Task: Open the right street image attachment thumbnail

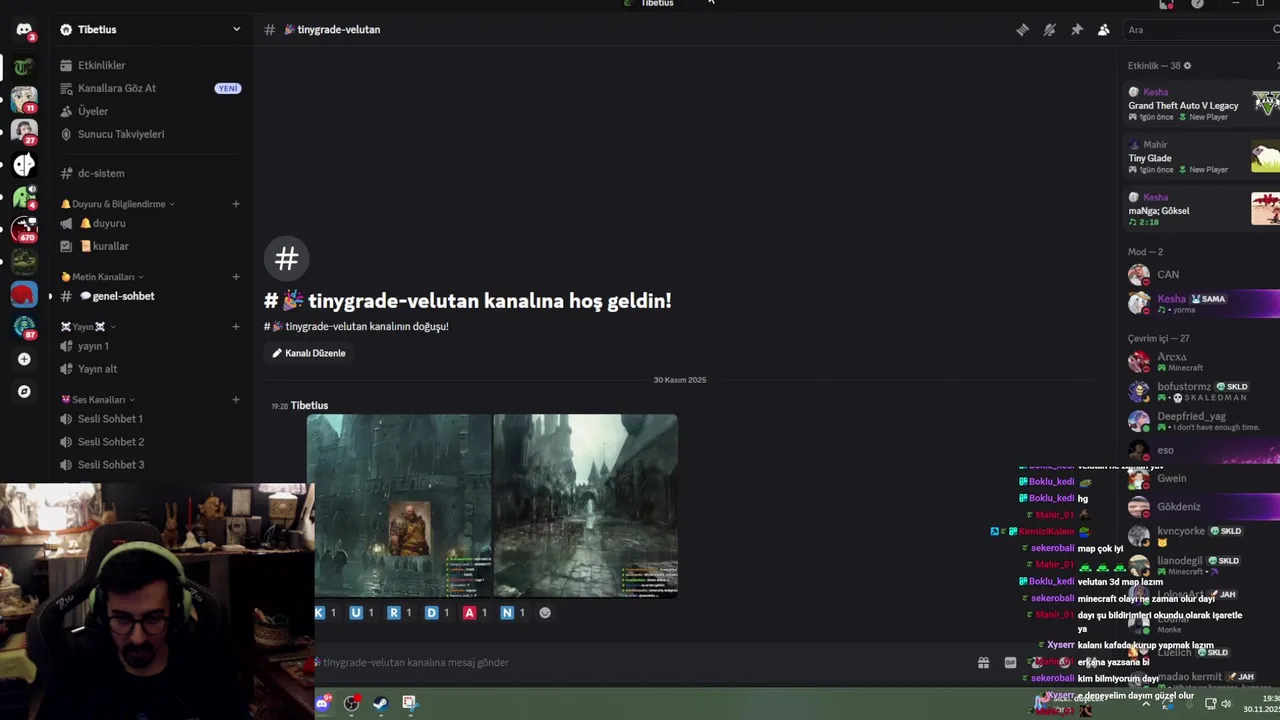Action: click(585, 506)
